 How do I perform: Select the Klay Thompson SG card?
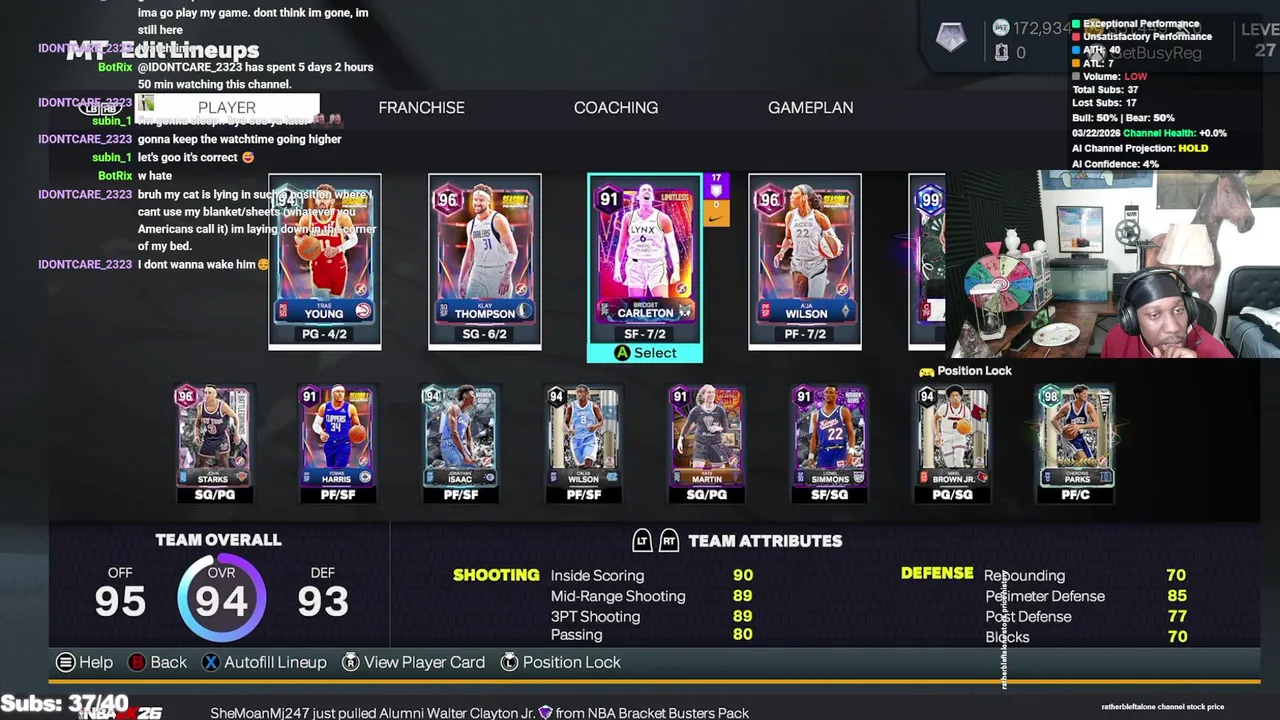pos(485,262)
